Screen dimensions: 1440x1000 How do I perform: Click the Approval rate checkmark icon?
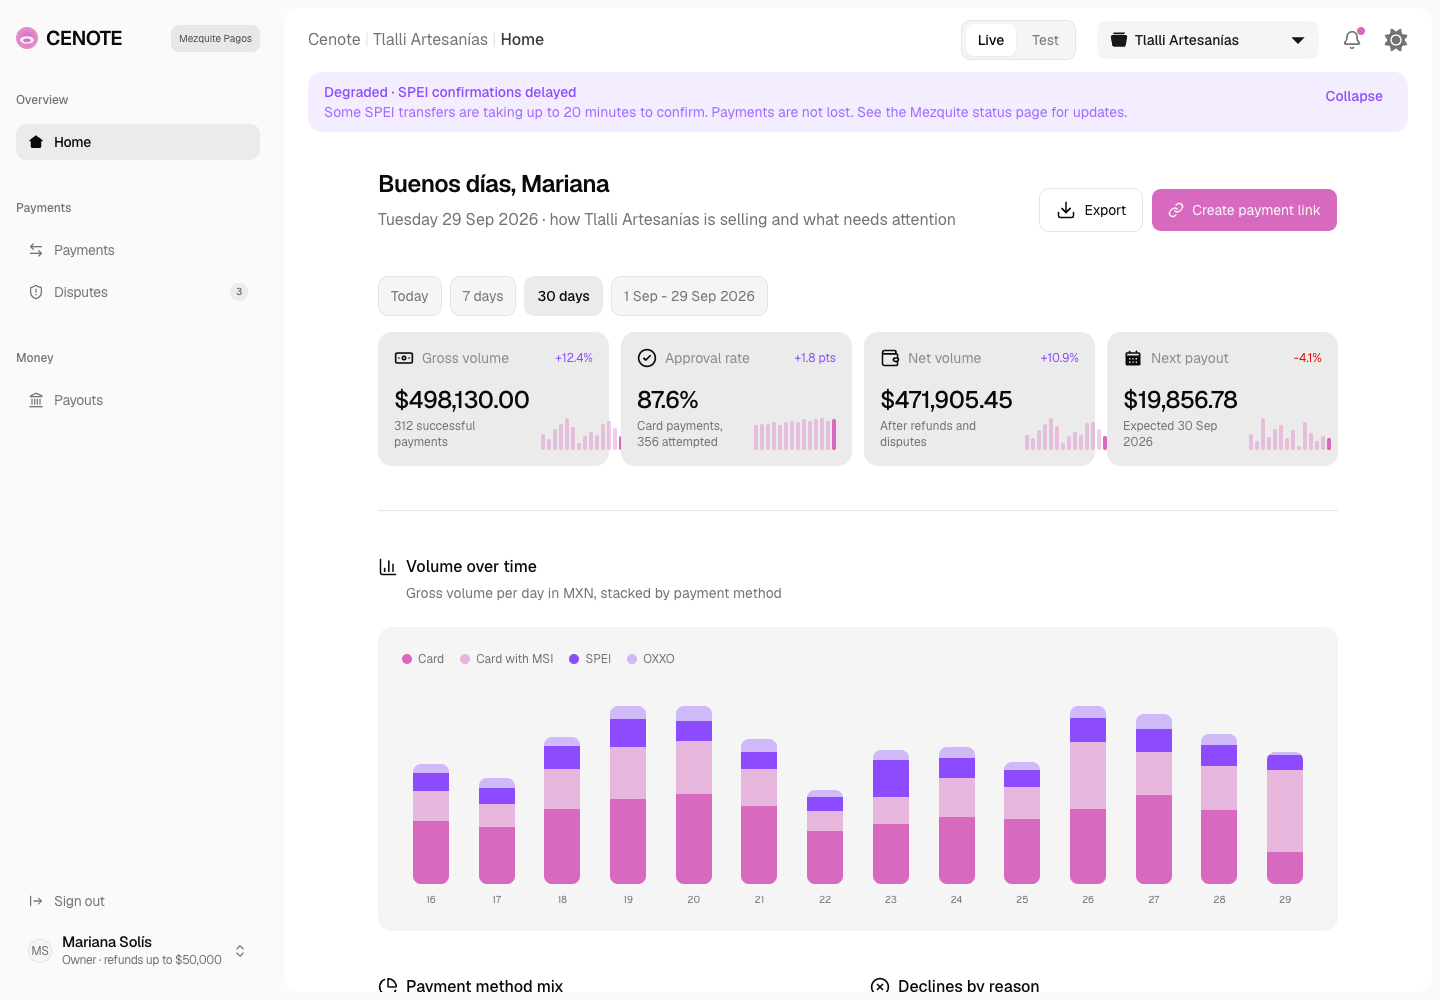point(647,358)
